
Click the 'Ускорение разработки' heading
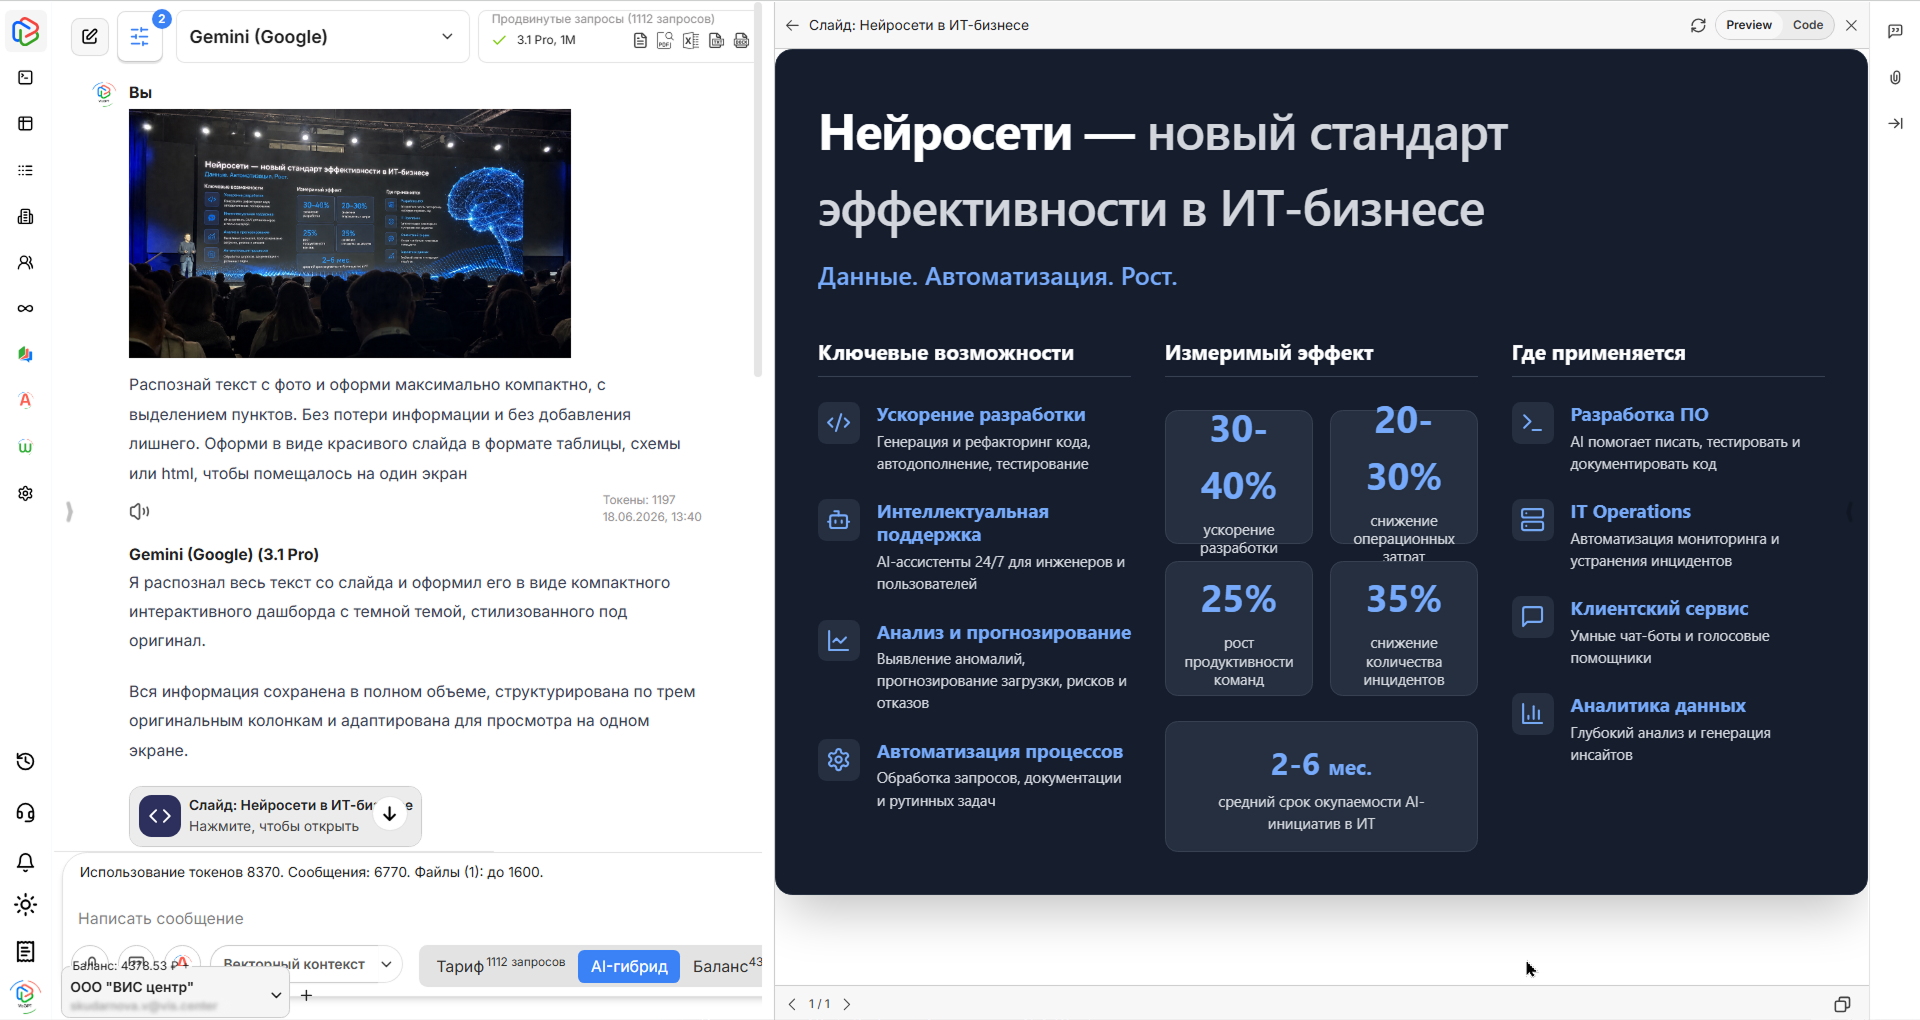click(x=981, y=414)
